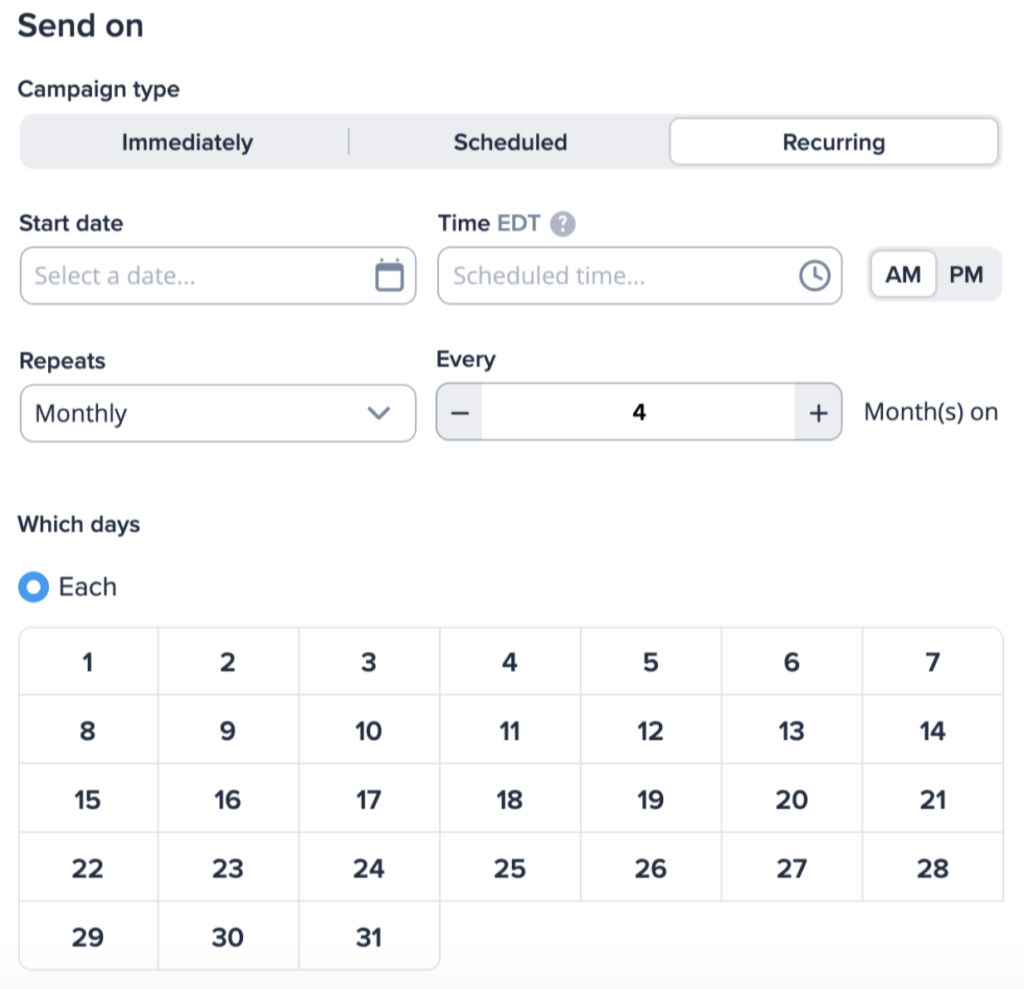Focus the Select a date field

218,276
